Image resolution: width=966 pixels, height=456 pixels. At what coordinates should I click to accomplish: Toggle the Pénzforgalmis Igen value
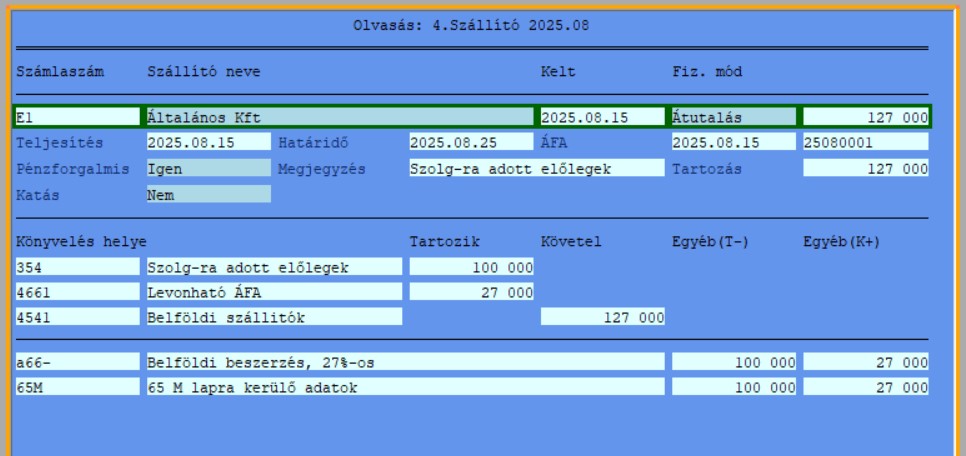pos(208,169)
